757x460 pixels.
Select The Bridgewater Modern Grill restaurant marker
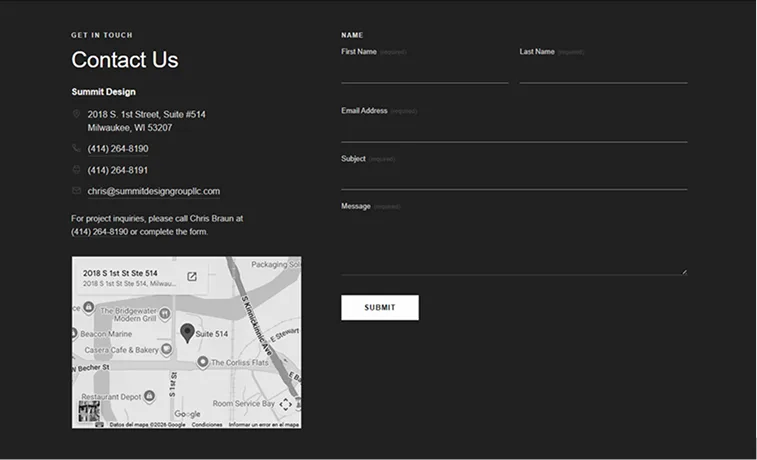click(165, 314)
